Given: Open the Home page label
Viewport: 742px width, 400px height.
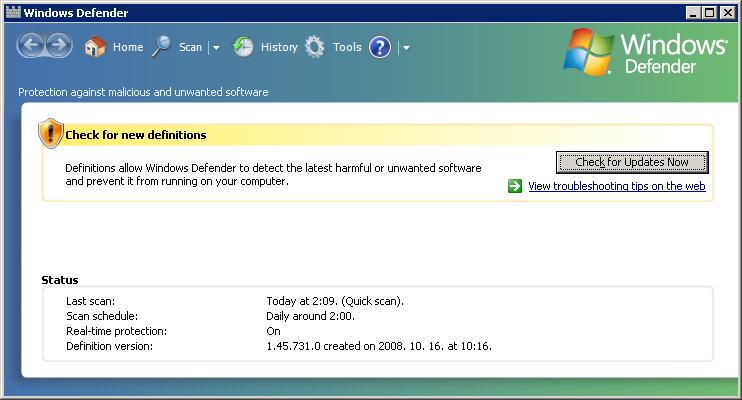Looking at the screenshot, I should (x=128, y=47).
